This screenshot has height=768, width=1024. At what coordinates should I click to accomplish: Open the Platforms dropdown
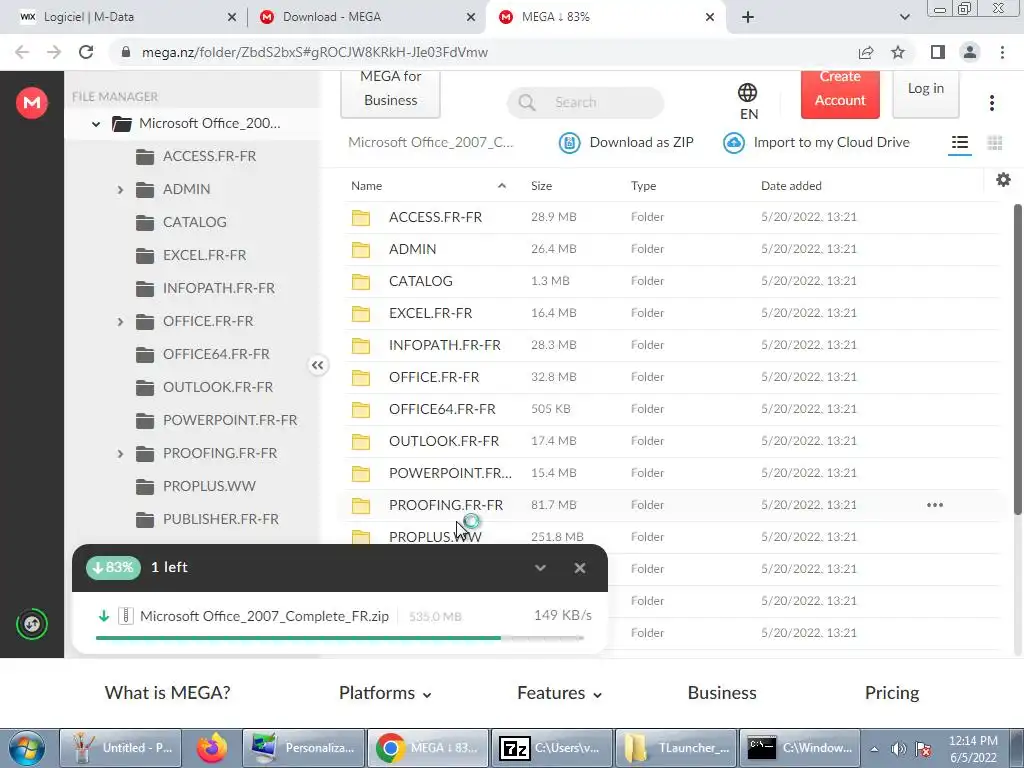pyautogui.click(x=385, y=693)
